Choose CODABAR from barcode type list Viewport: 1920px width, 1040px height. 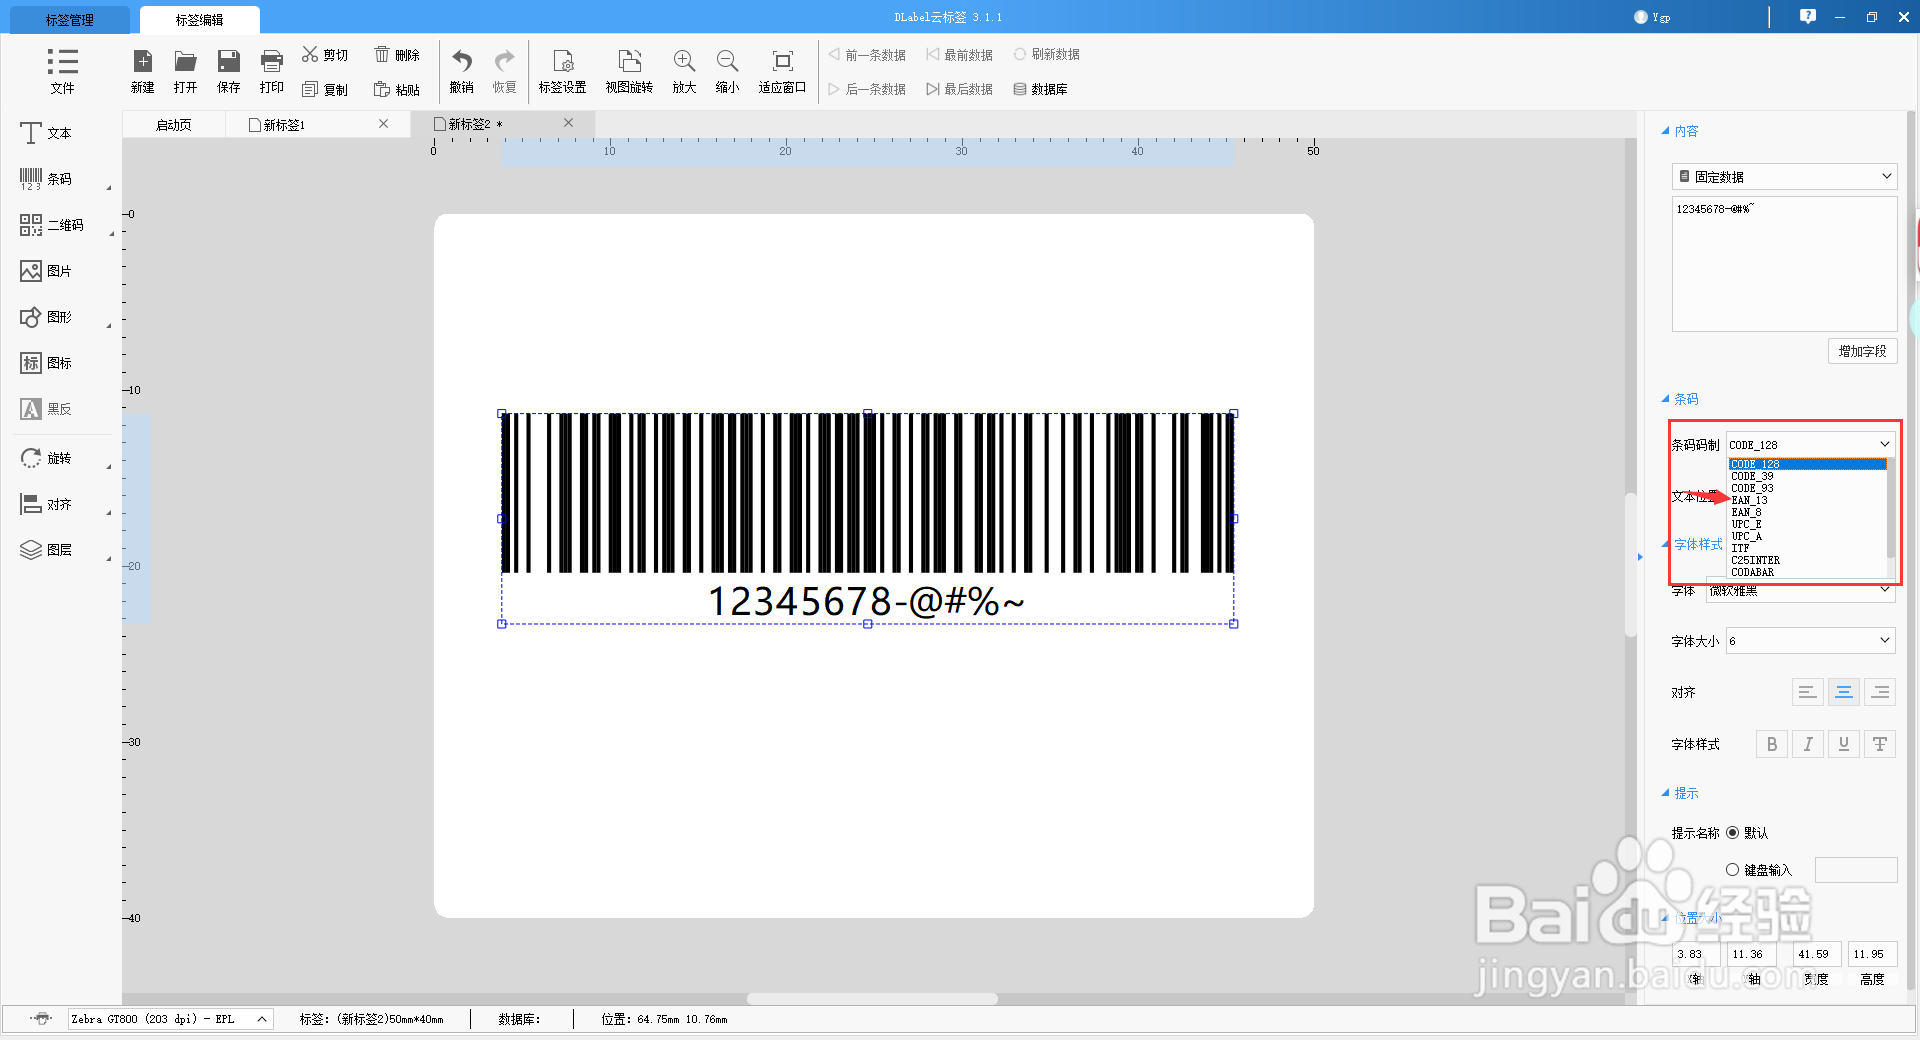click(1807, 572)
